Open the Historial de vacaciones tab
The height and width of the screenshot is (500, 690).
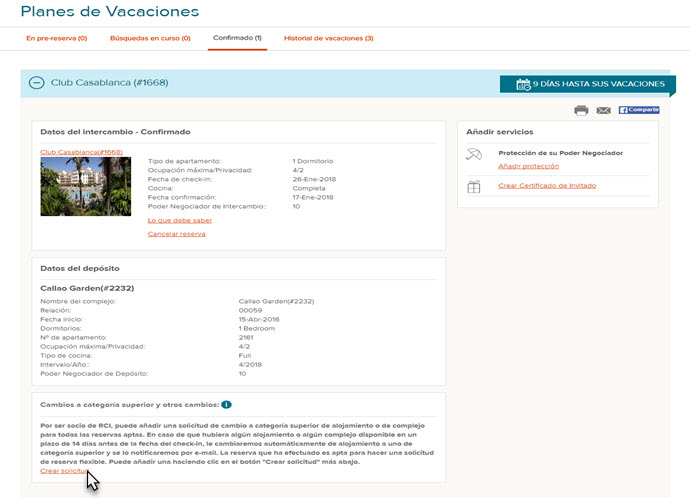point(328,38)
